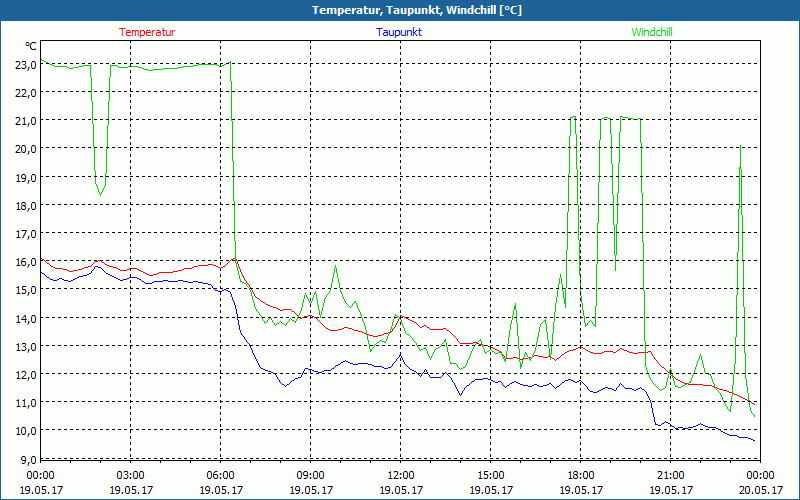Image resolution: width=800 pixels, height=500 pixels.
Task: Click the 13,0 y-axis value
Action: tap(27, 346)
